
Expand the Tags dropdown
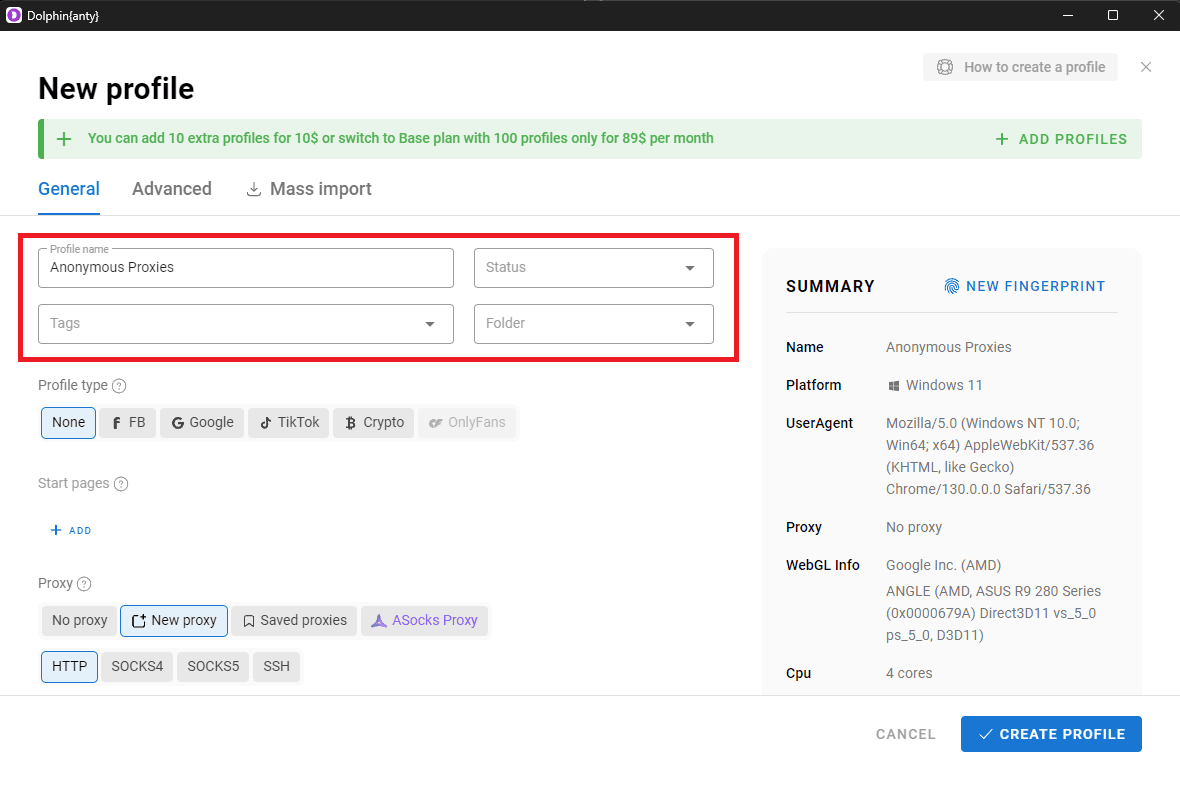pos(245,323)
